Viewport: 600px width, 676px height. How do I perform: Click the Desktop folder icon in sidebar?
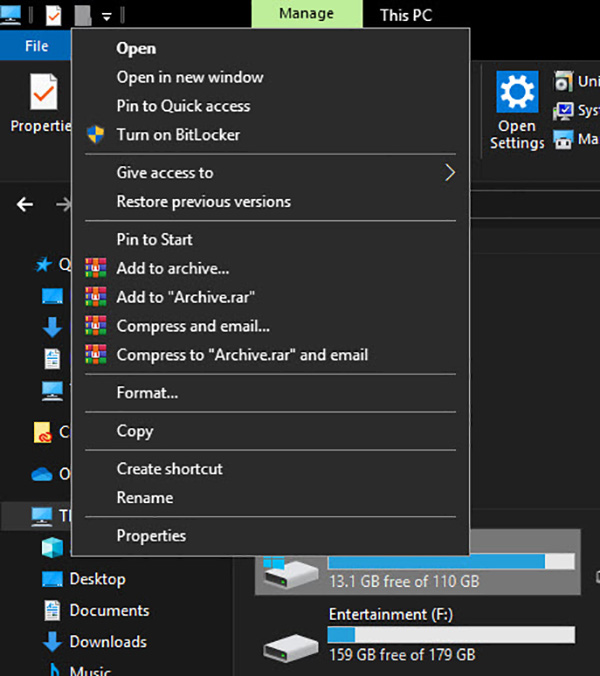[52, 579]
